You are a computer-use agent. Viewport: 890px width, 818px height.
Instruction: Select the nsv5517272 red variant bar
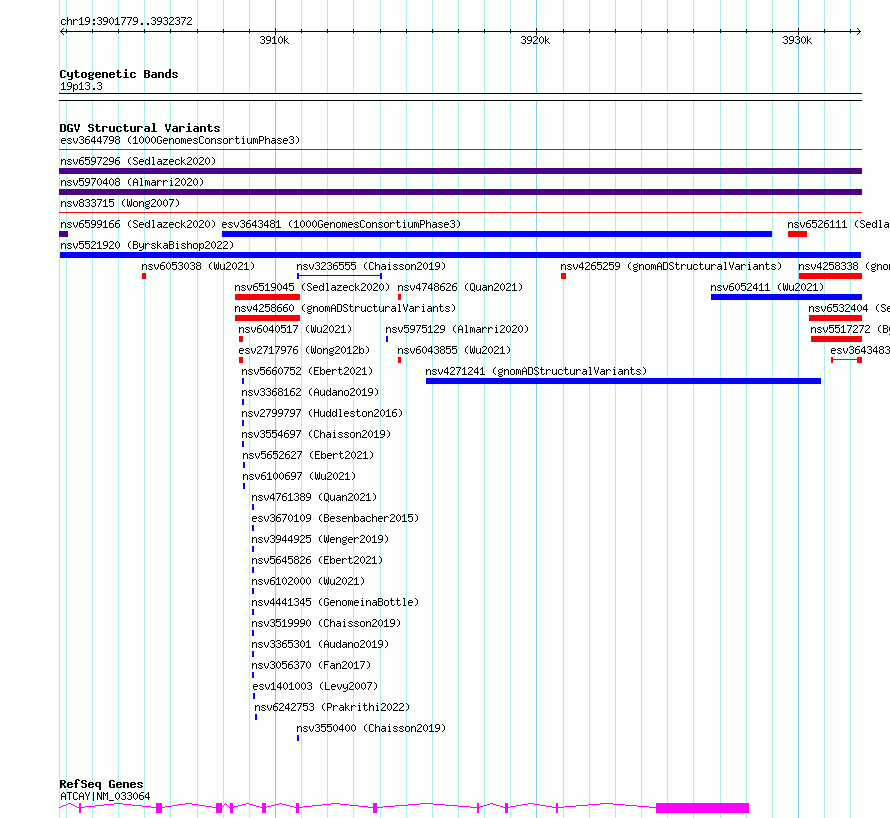(x=836, y=339)
